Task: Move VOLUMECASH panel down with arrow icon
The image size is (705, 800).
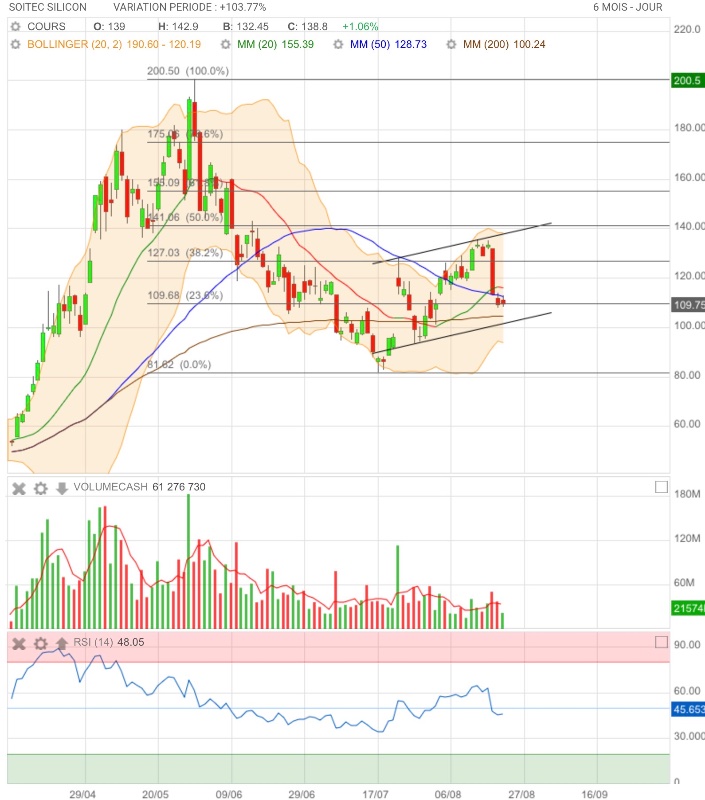Action: (62, 489)
